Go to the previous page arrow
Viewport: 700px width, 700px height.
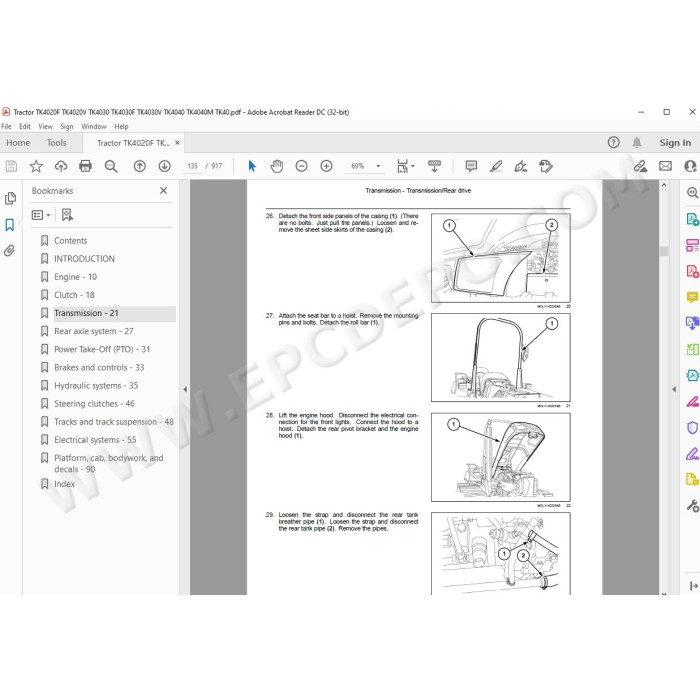pyautogui.click(x=140, y=167)
